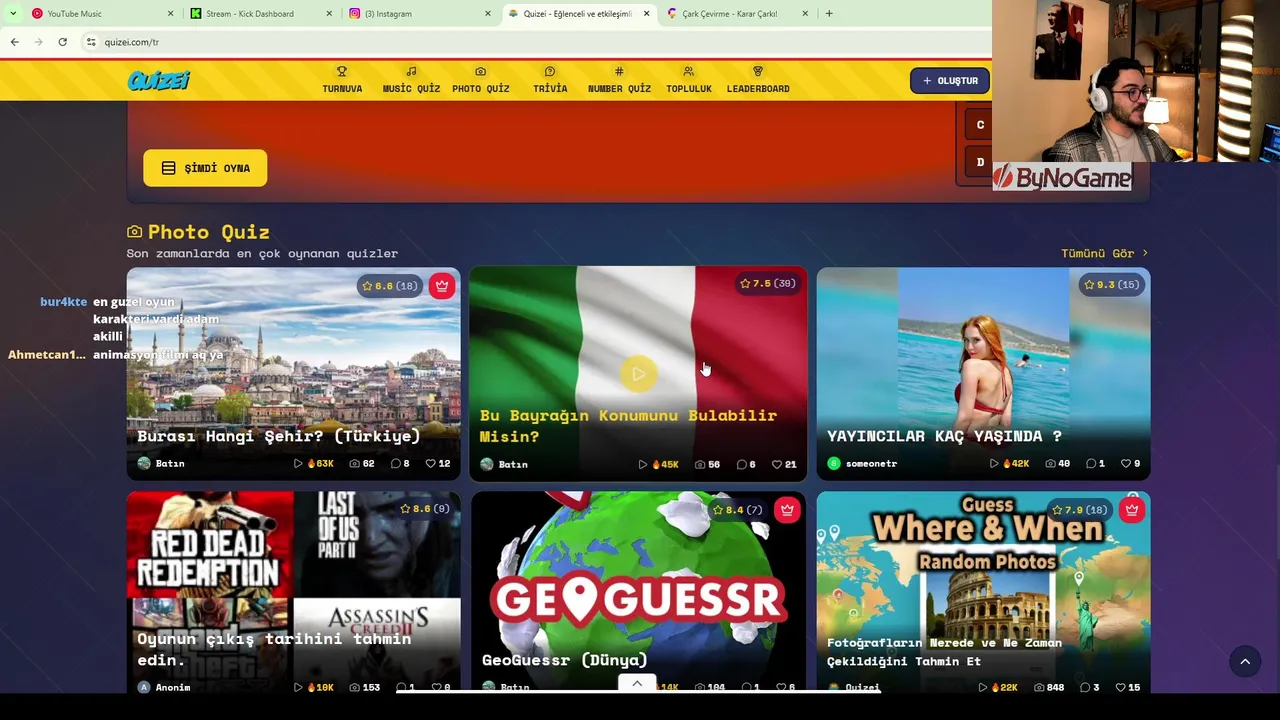This screenshot has height=720, width=1280.
Task: Switch to Stream - Kick Dashboard tab
Action: 260,14
